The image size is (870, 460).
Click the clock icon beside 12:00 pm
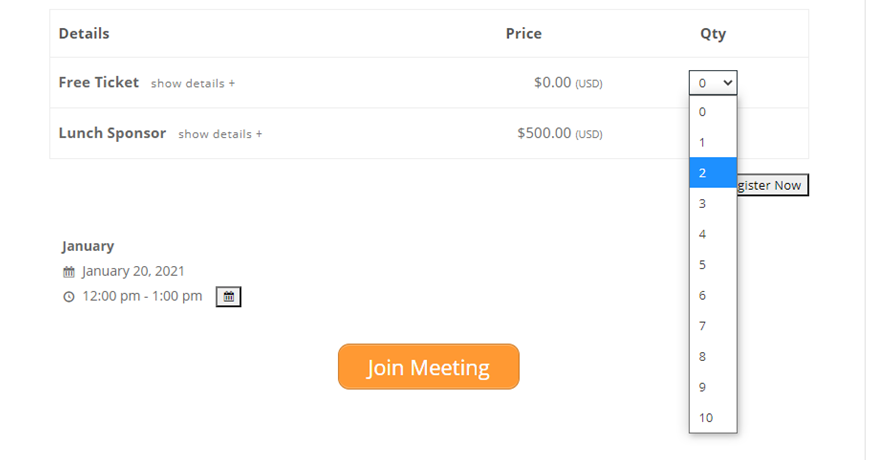coord(69,297)
